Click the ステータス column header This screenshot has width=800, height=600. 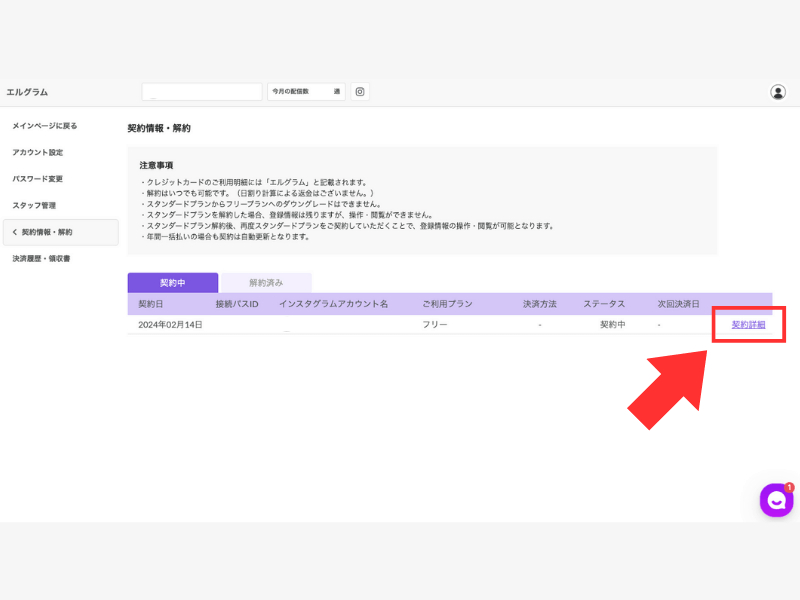tap(604, 304)
